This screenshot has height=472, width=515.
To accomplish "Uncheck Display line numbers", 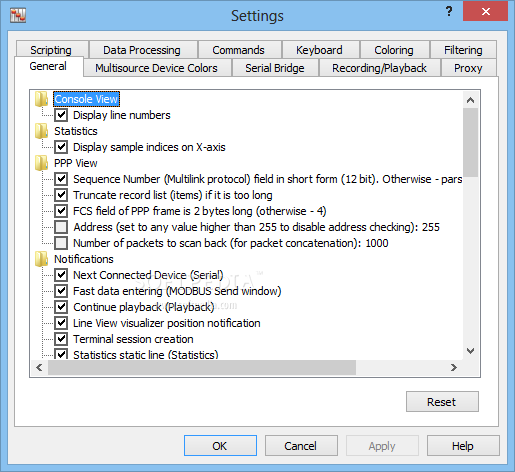I will [x=61, y=115].
